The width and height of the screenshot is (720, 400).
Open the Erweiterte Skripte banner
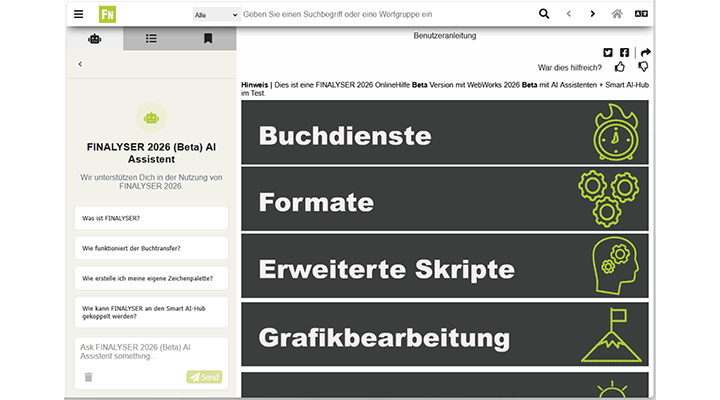click(x=444, y=266)
